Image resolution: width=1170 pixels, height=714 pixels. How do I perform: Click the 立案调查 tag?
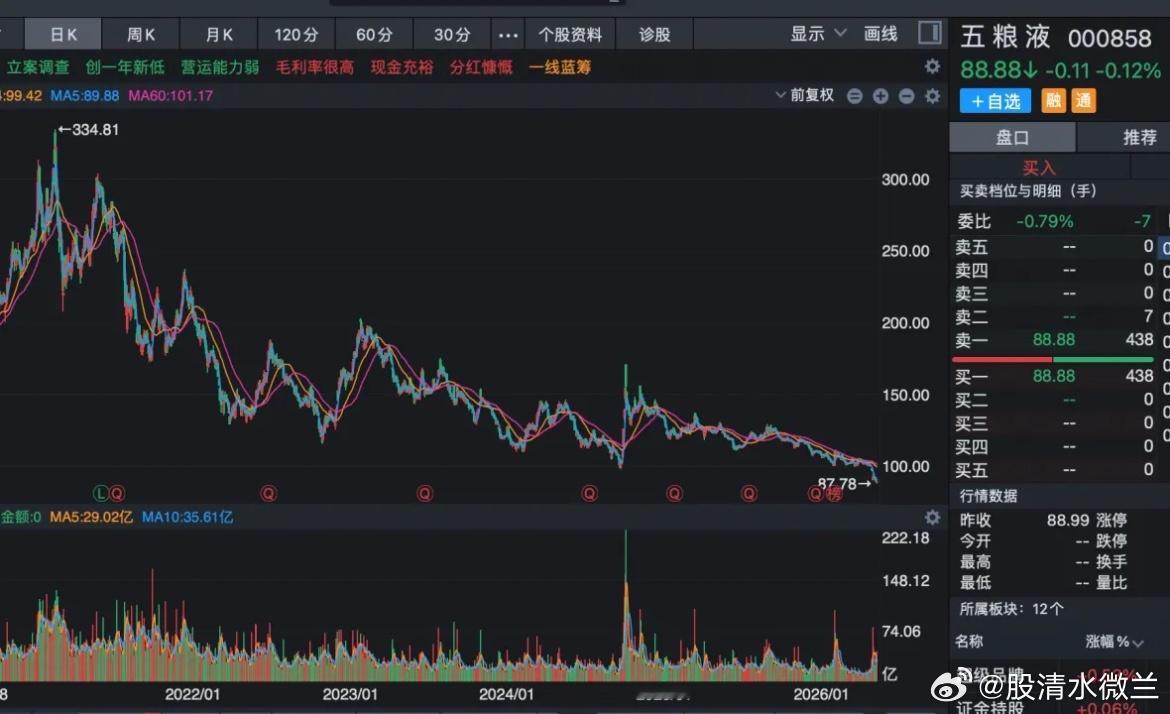pos(38,67)
